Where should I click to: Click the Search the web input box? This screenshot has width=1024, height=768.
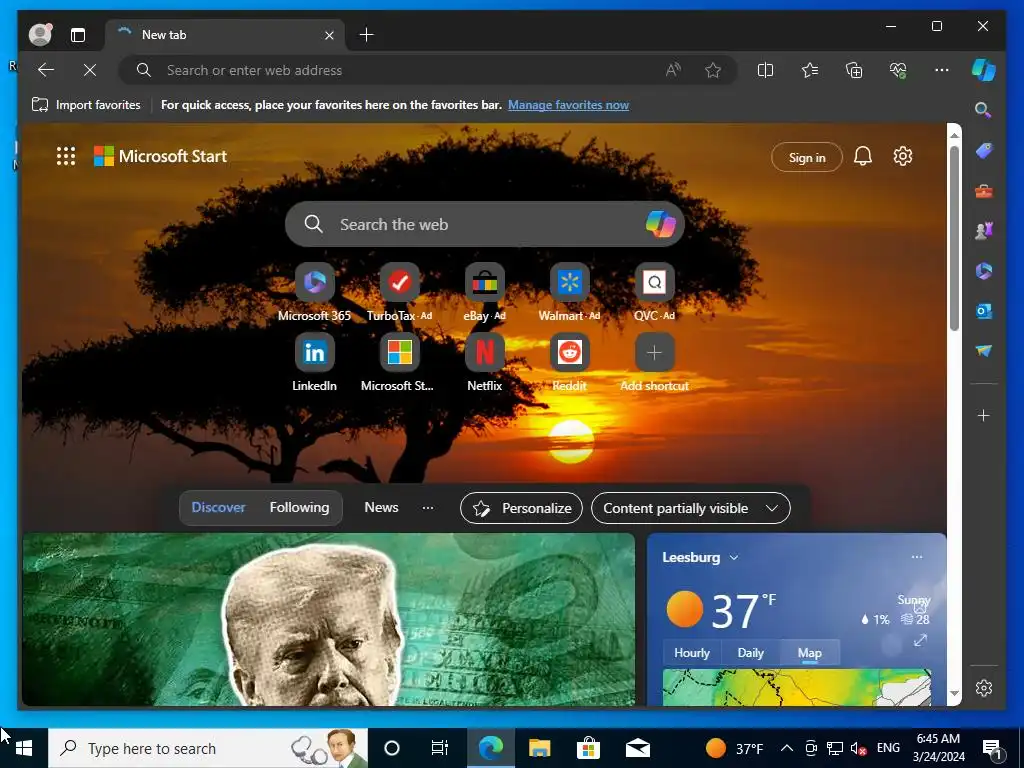point(485,224)
